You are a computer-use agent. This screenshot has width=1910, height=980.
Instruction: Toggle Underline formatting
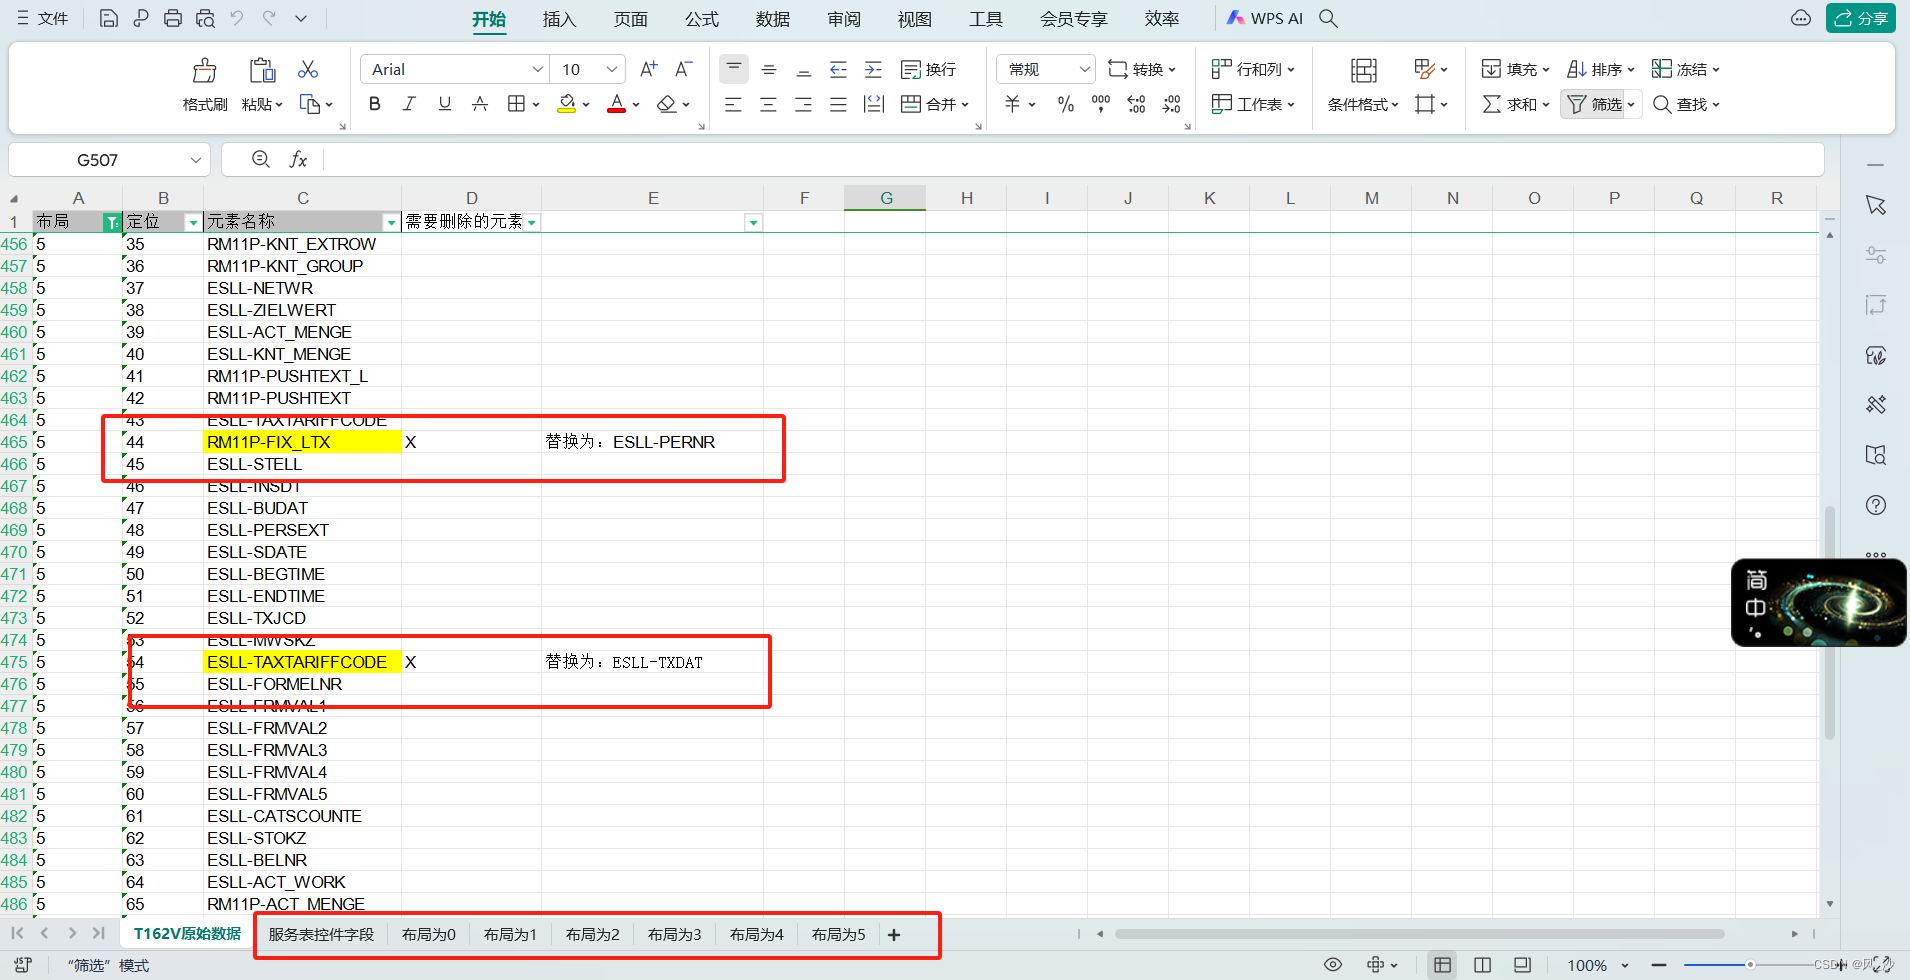click(445, 104)
